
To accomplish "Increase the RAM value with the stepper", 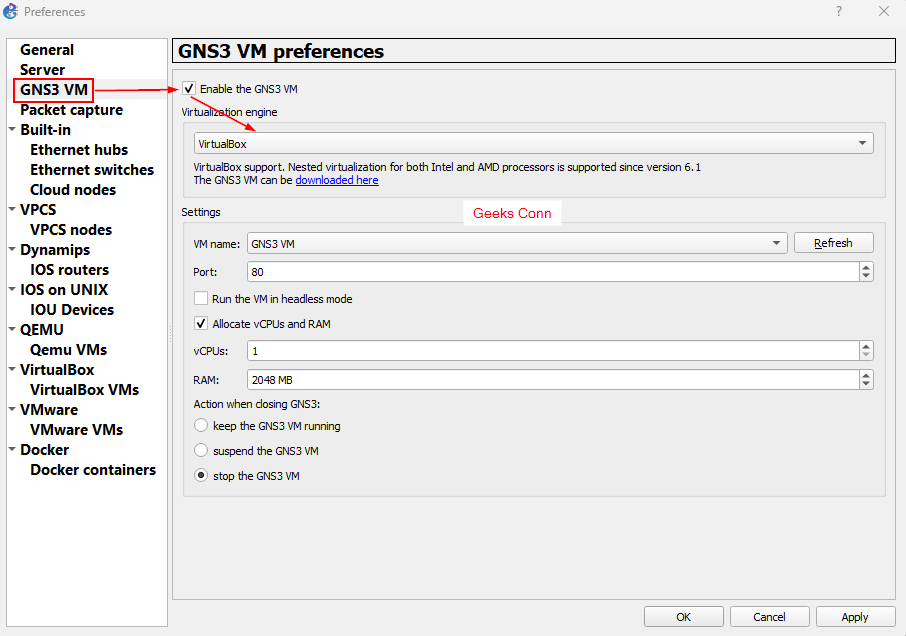I will point(865,375).
